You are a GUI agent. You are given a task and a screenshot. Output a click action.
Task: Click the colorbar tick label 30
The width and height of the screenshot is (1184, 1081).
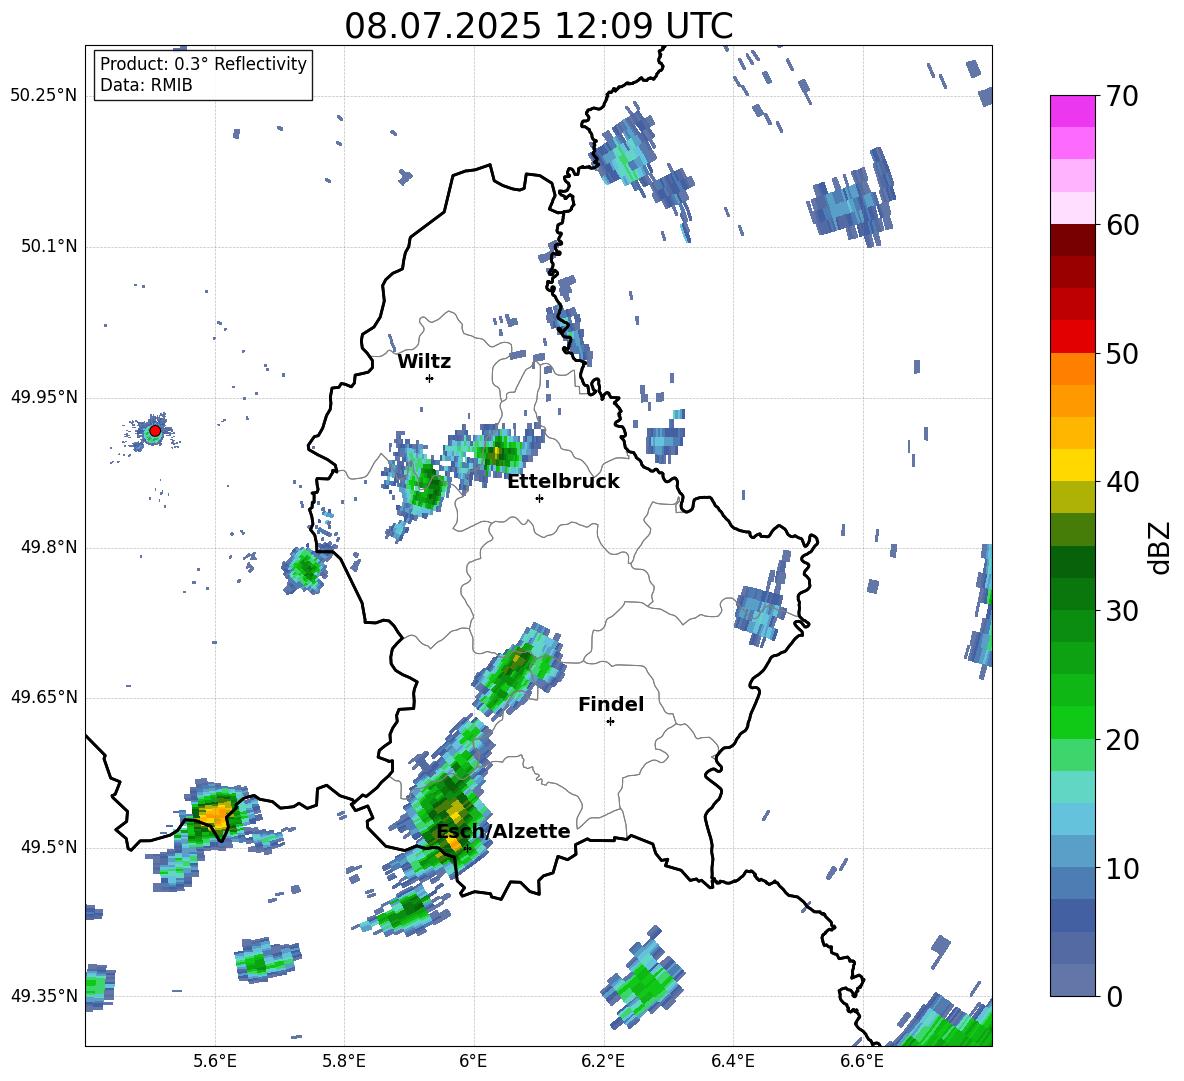click(x=1122, y=611)
